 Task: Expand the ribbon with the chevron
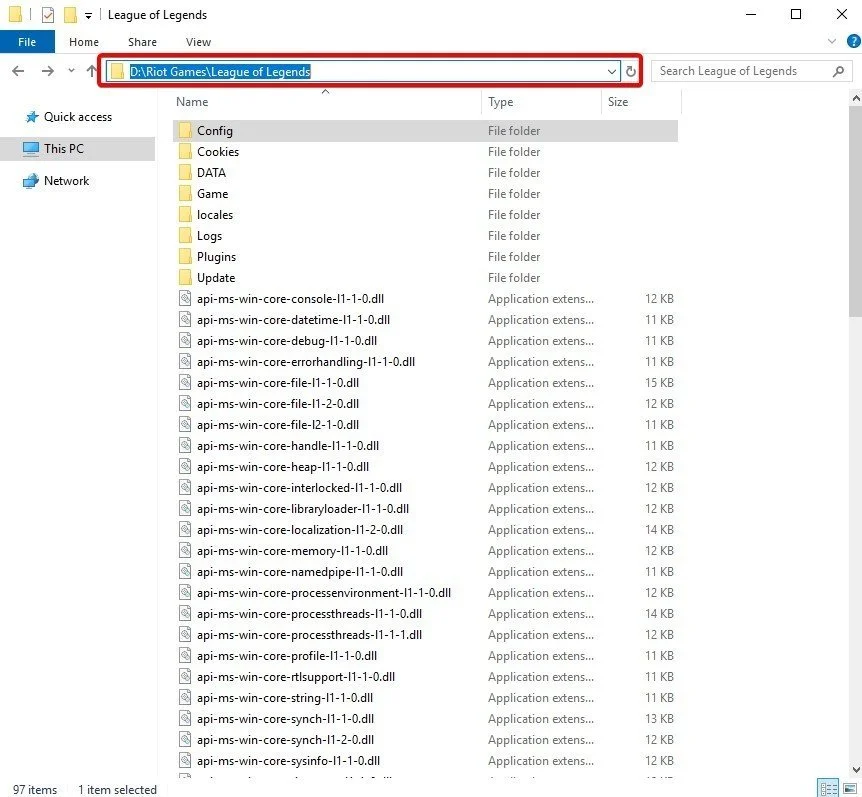[832, 41]
